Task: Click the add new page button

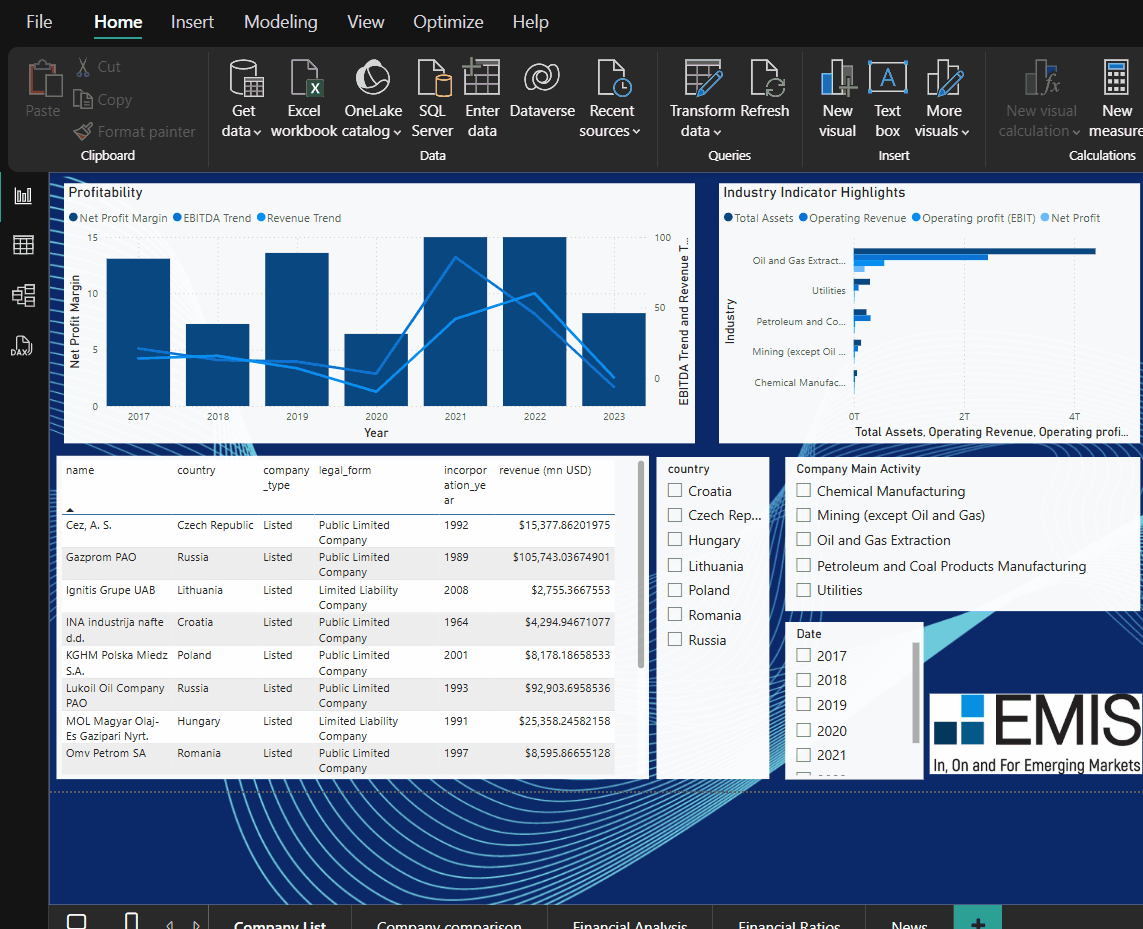Action: pyautogui.click(x=977, y=920)
